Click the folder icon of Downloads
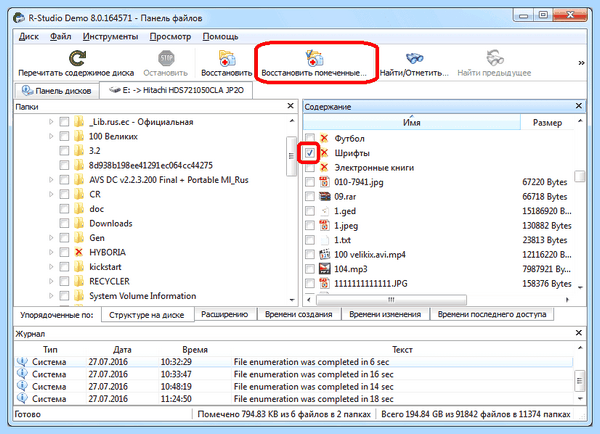 click(x=79, y=223)
